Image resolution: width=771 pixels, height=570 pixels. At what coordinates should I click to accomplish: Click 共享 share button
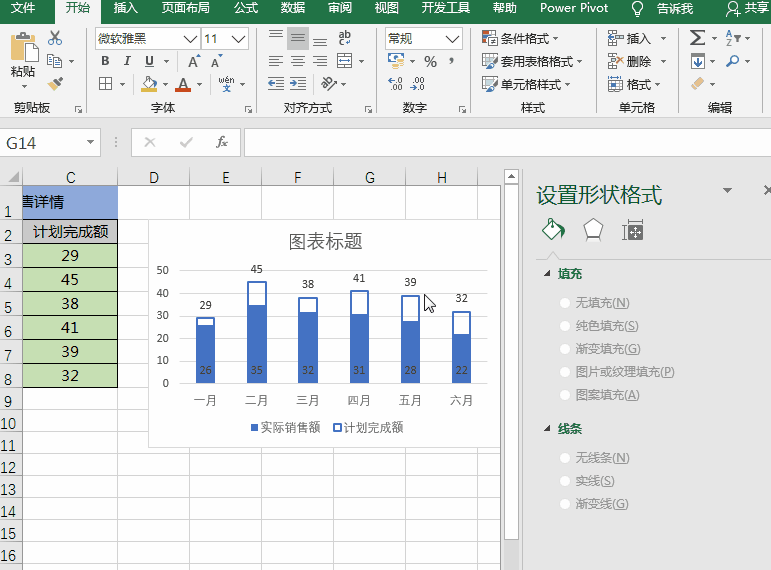[x=748, y=8]
